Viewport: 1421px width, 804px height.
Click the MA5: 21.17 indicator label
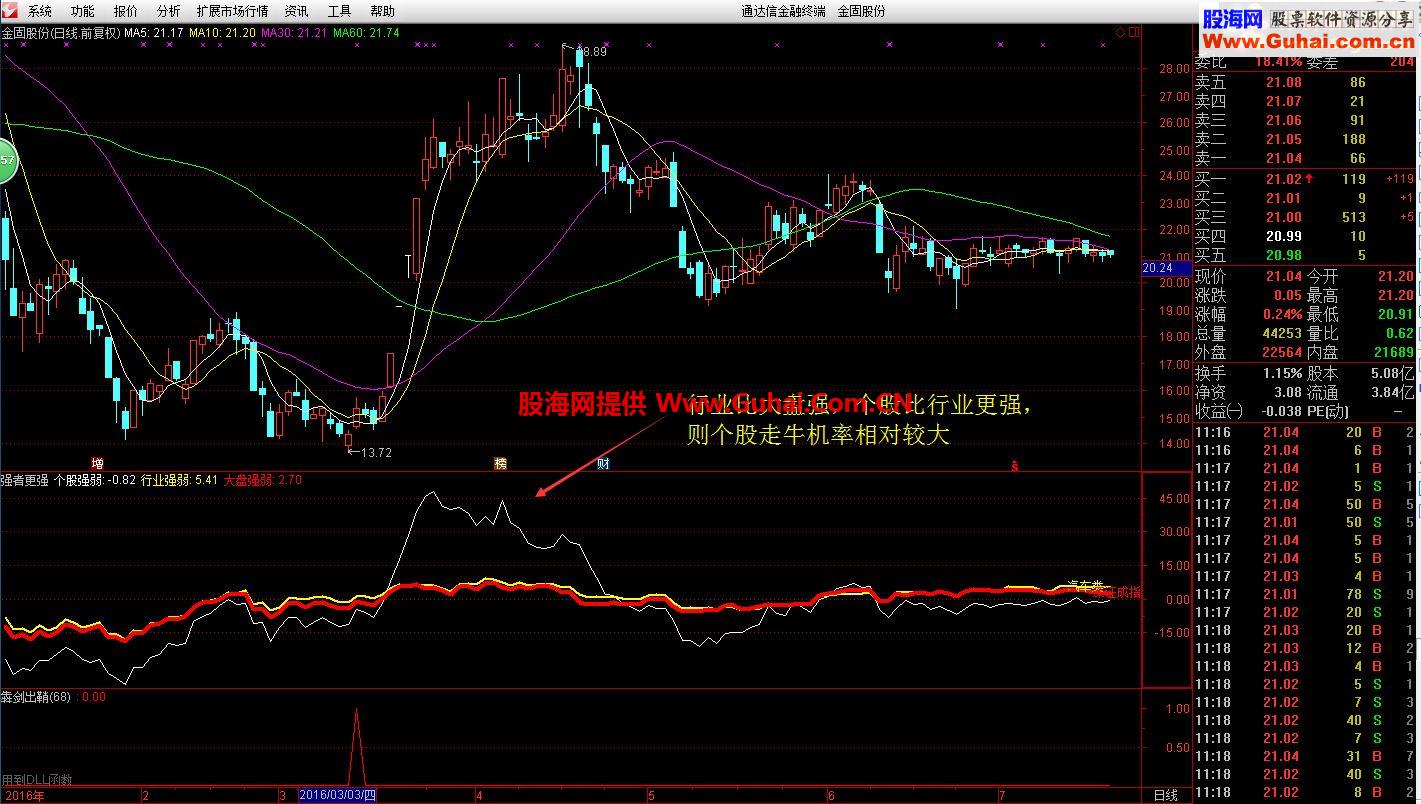click(153, 32)
